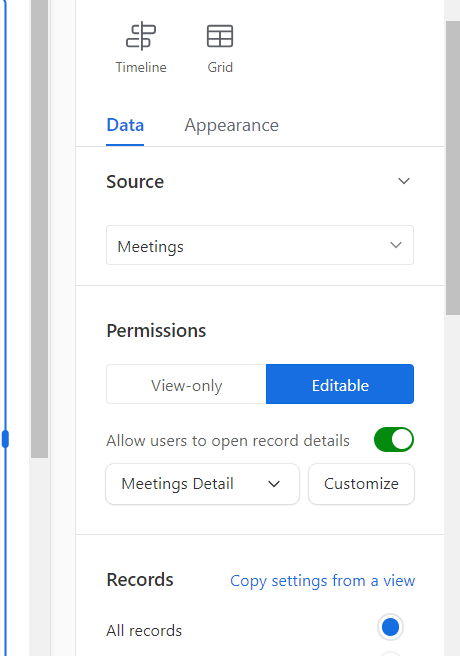Screen dimensions: 460x656
Task: Click the panel's vertical scrollbar thumb
Action: click(x=452, y=167)
